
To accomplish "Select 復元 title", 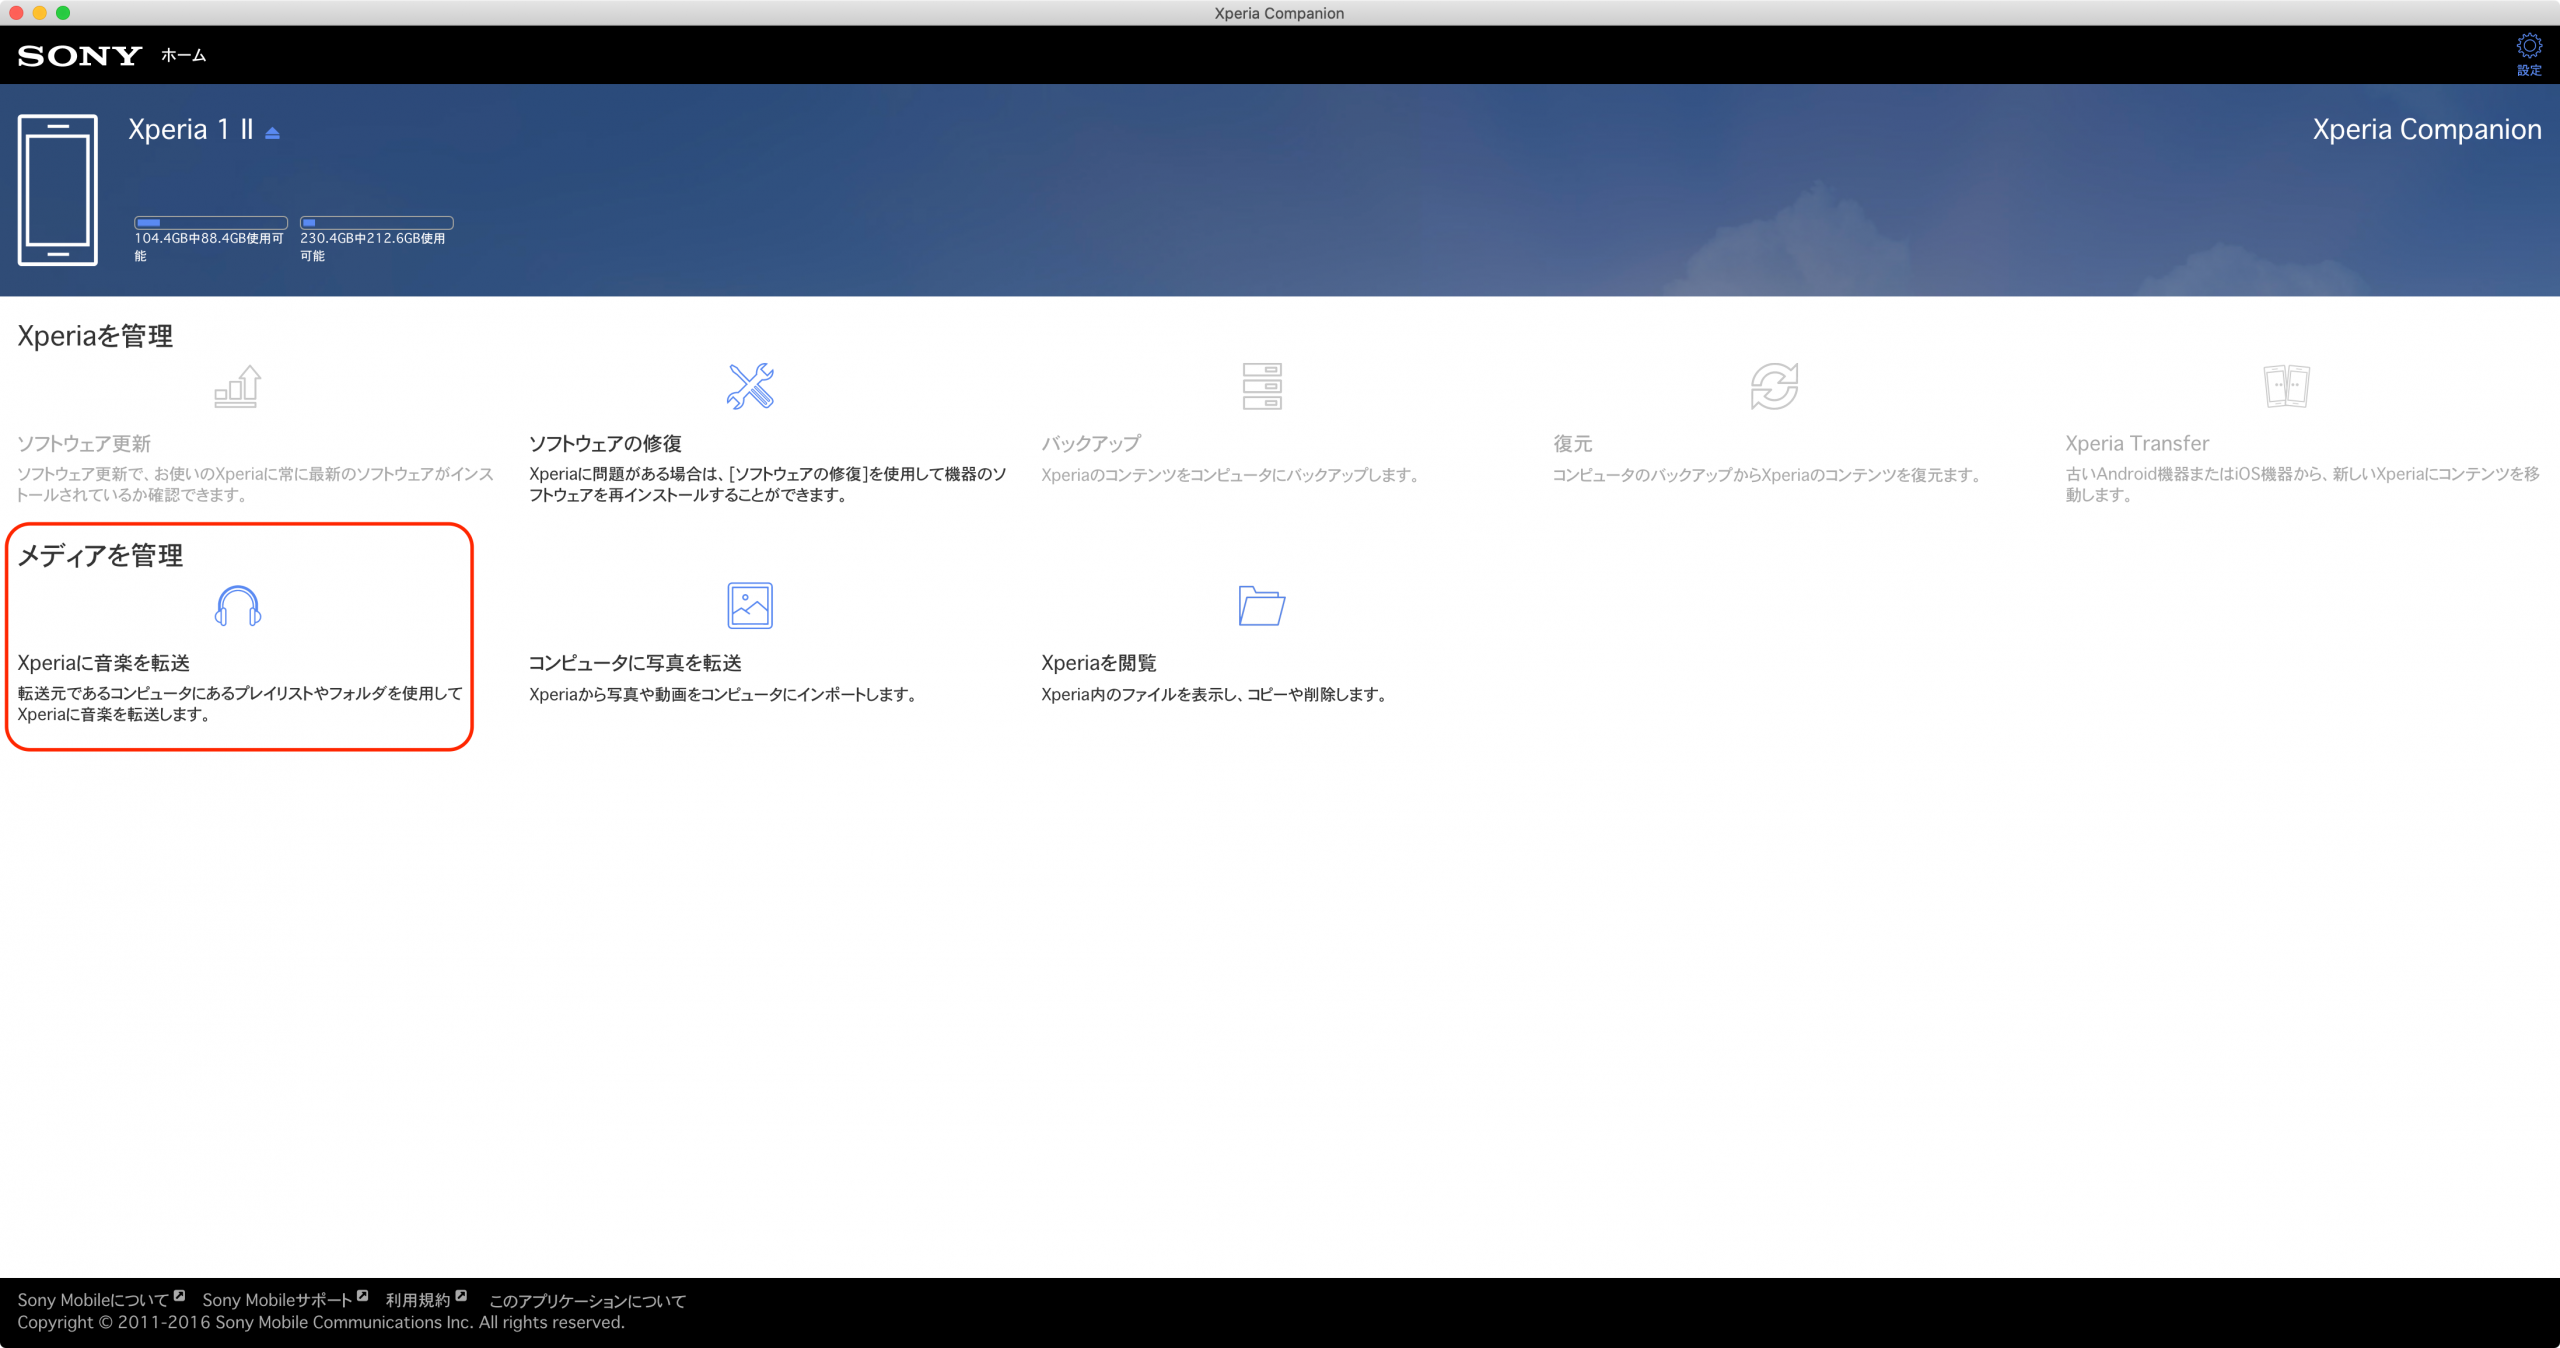I will click(x=1573, y=443).
